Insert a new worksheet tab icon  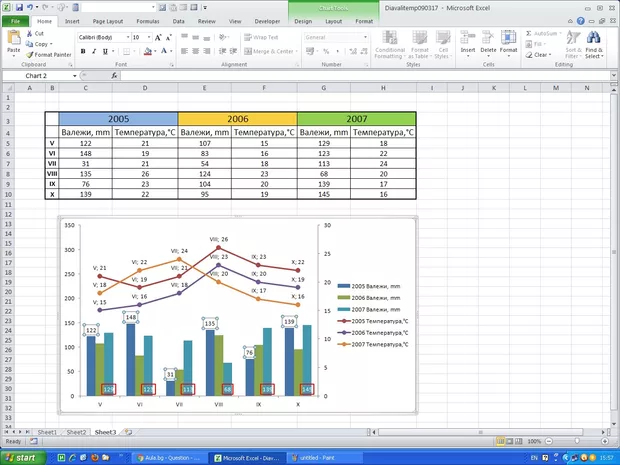click(128, 432)
